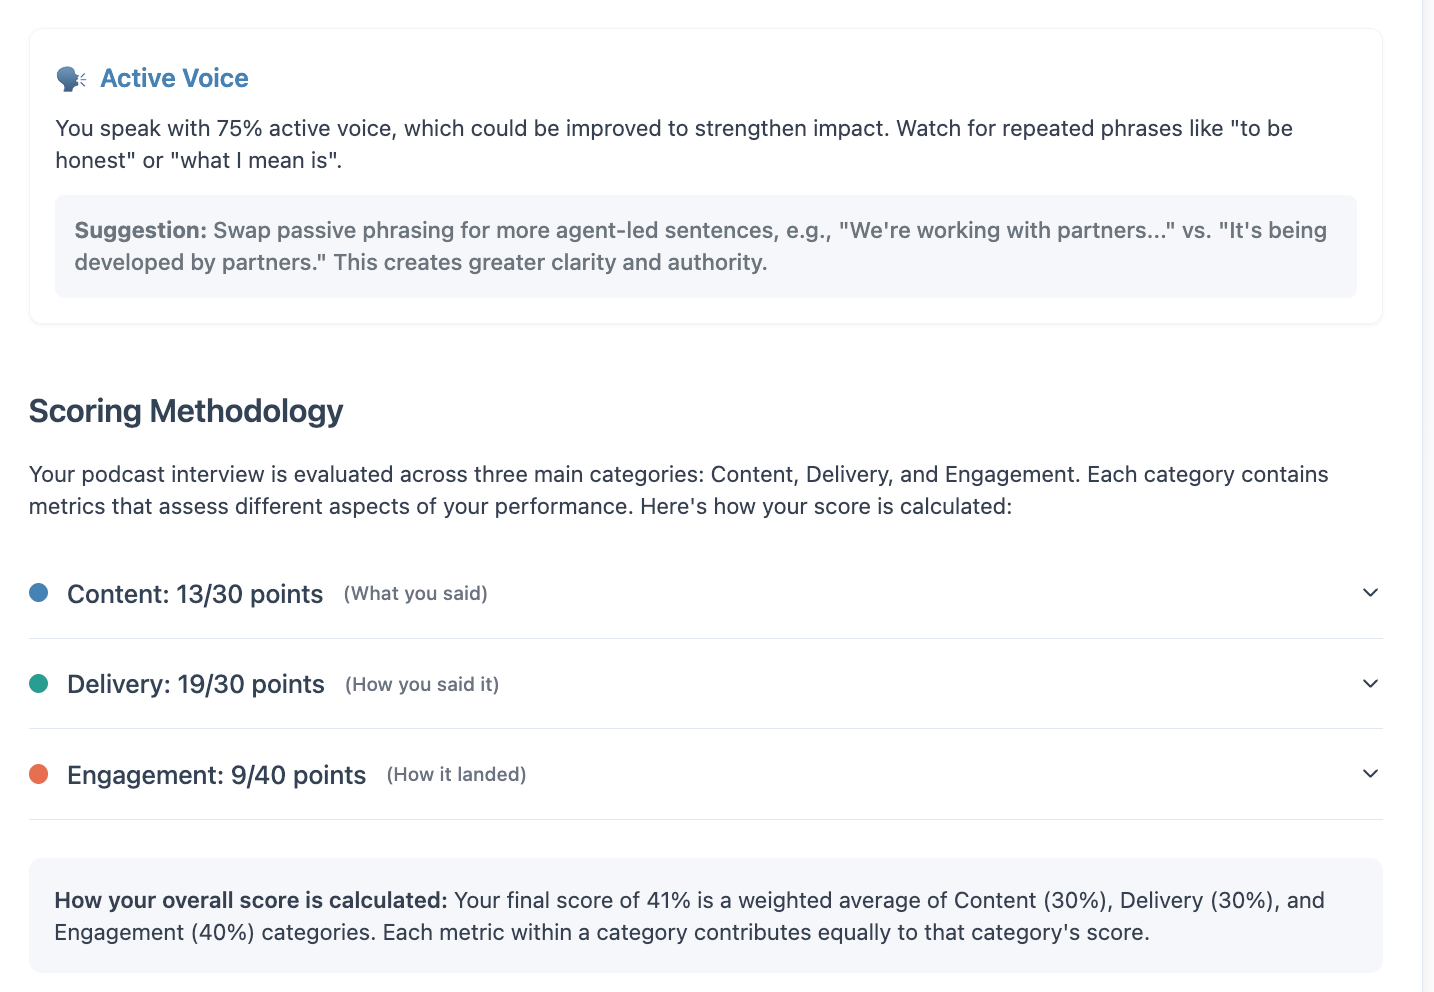The width and height of the screenshot is (1434, 992).
Task: Click the Scoring Methodology heading
Action: pyautogui.click(x=186, y=411)
